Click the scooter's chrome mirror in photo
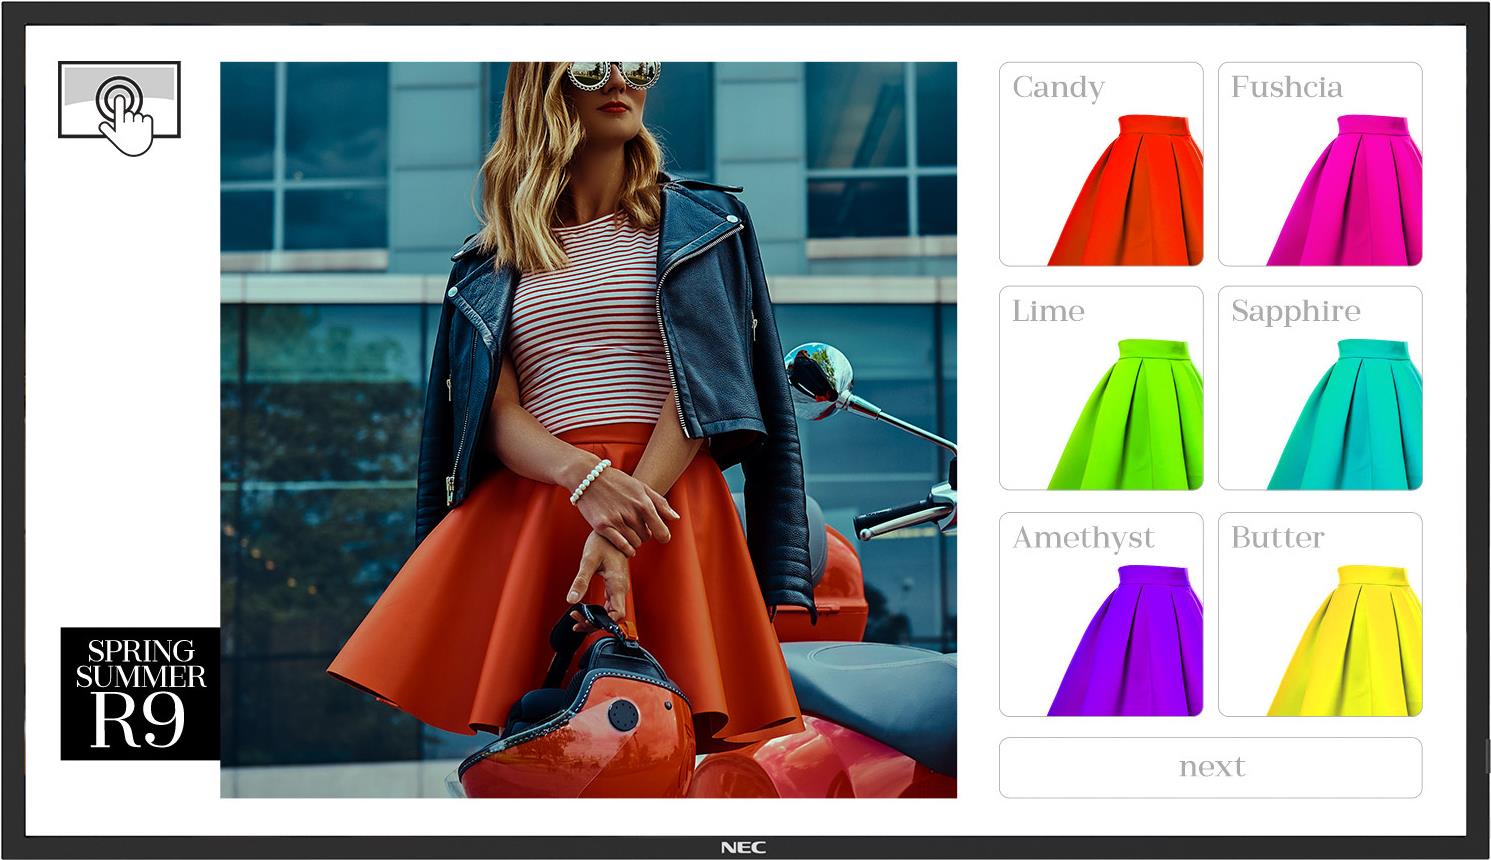 (818, 375)
